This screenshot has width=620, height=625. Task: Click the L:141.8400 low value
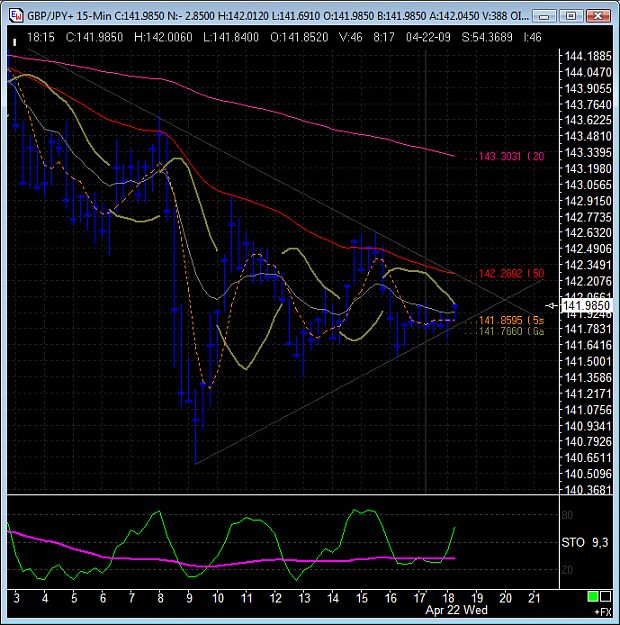click(231, 37)
